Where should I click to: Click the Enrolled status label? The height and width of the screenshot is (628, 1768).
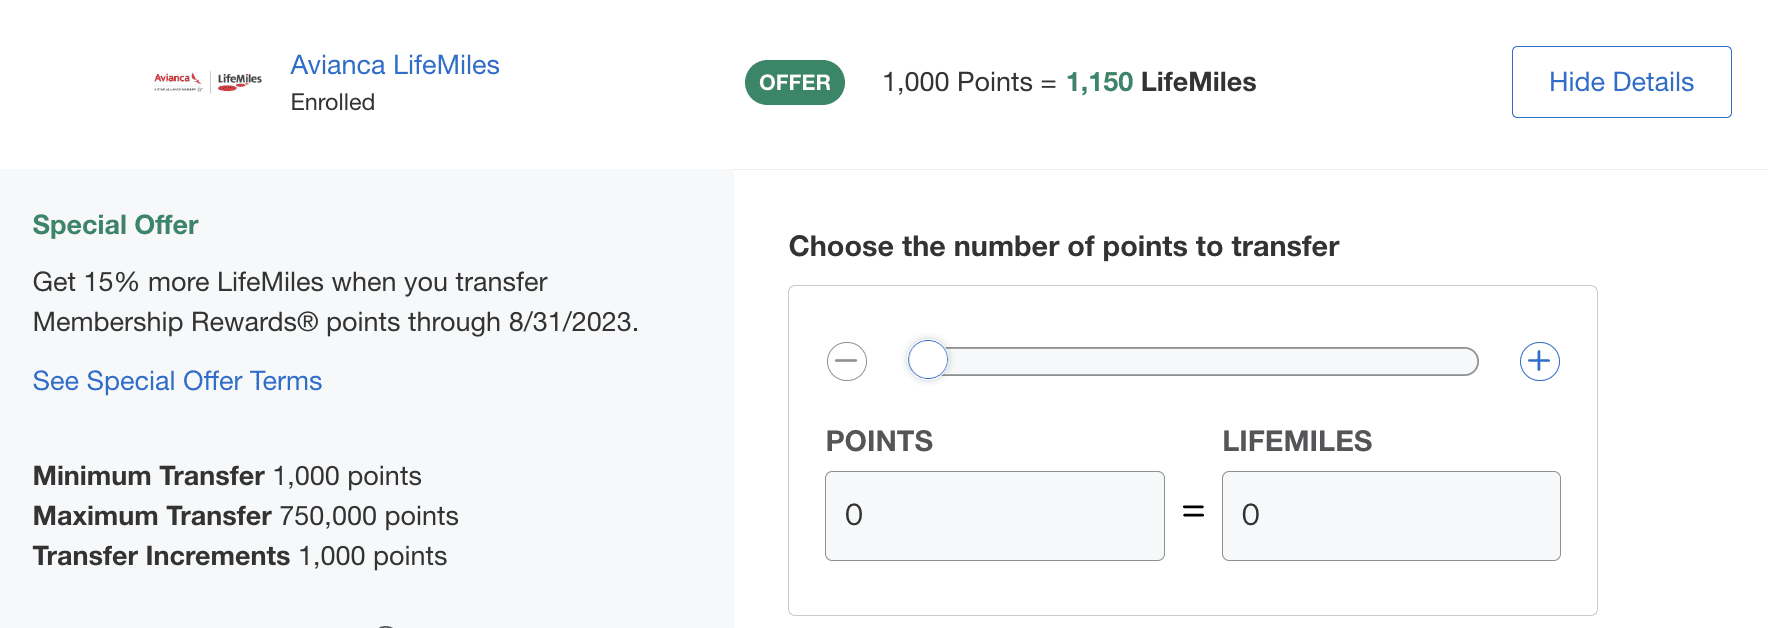point(332,101)
